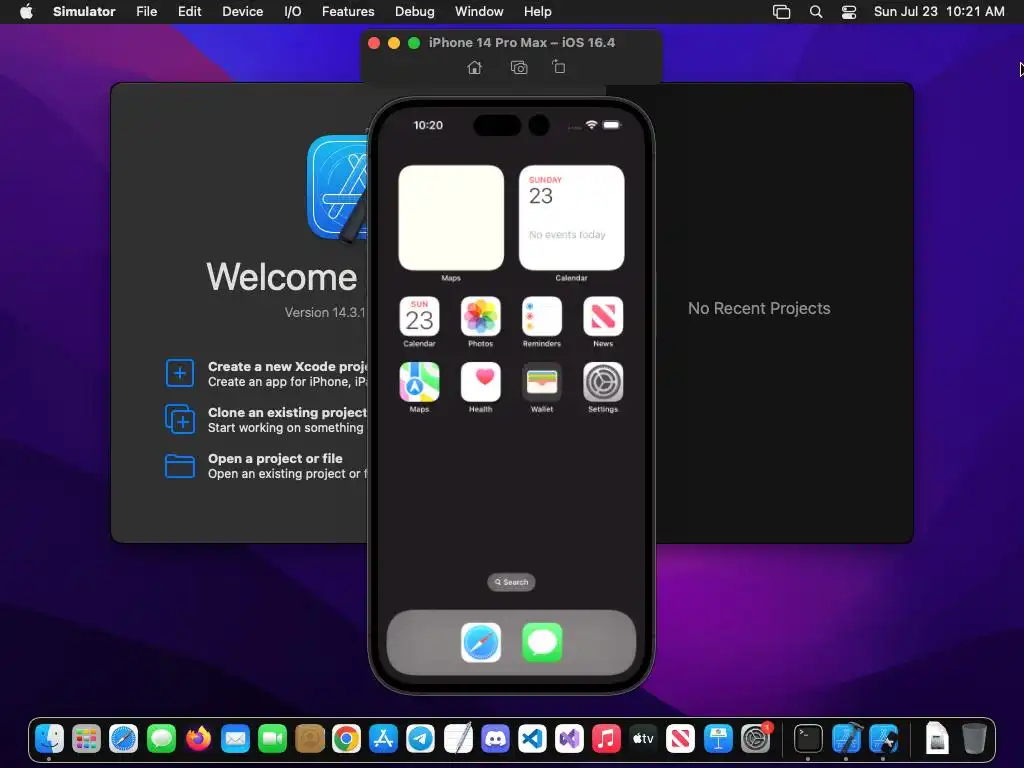
Task: Launch FaceTime from the macOS Dock
Action: pyautogui.click(x=272, y=739)
